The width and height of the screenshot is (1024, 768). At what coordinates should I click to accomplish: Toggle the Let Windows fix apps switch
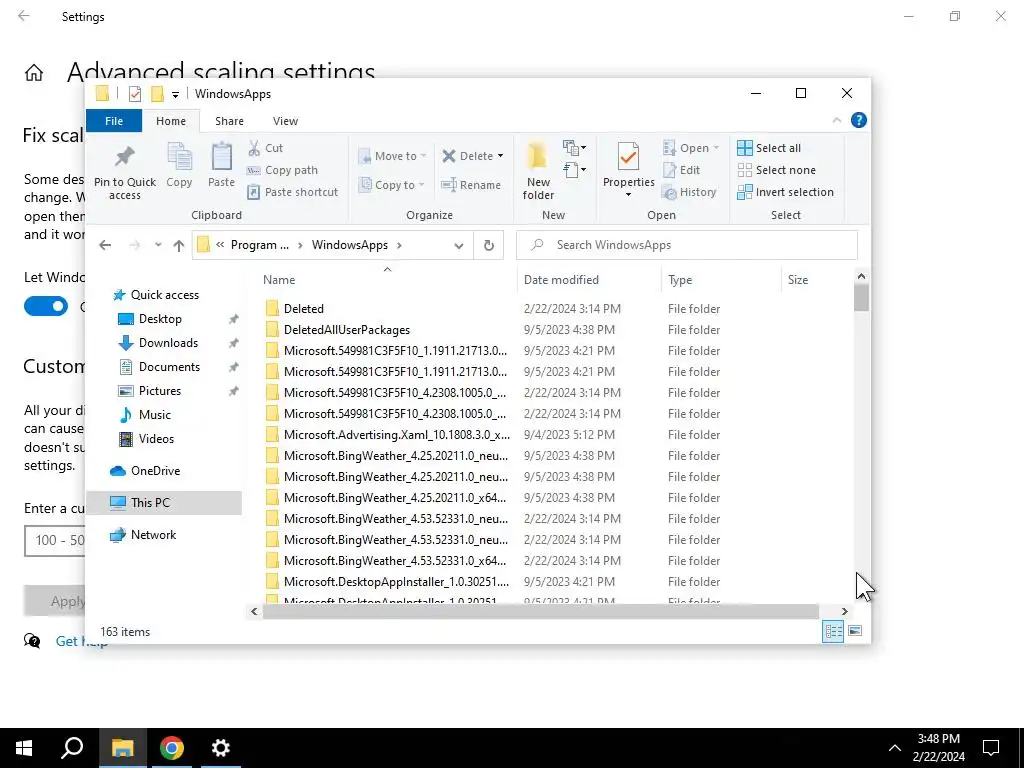click(x=46, y=306)
